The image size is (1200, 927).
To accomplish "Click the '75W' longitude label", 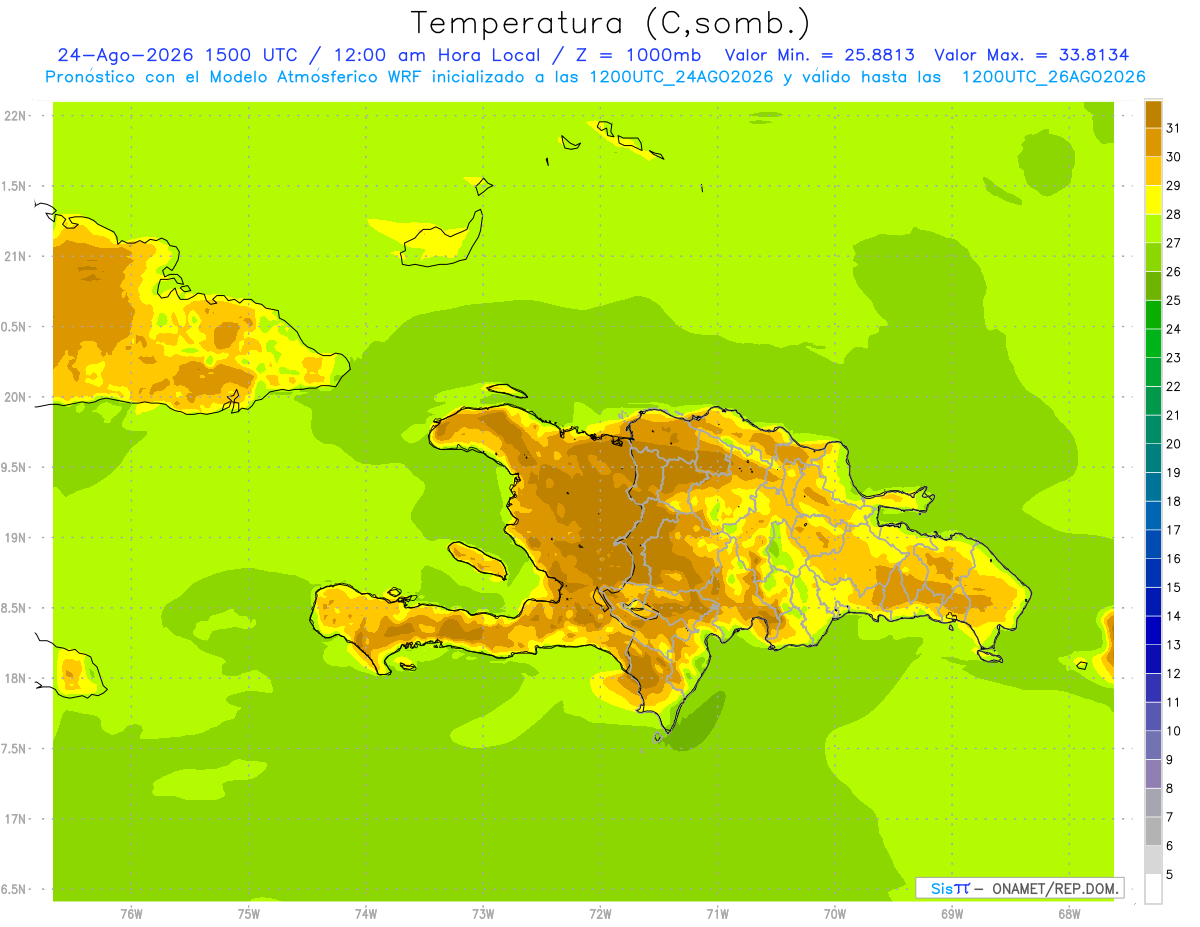I will (x=248, y=914).
